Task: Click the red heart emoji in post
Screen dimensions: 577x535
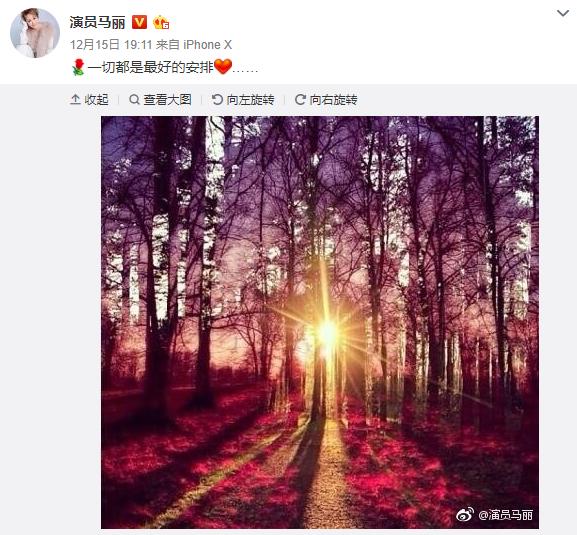Action: pos(223,67)
